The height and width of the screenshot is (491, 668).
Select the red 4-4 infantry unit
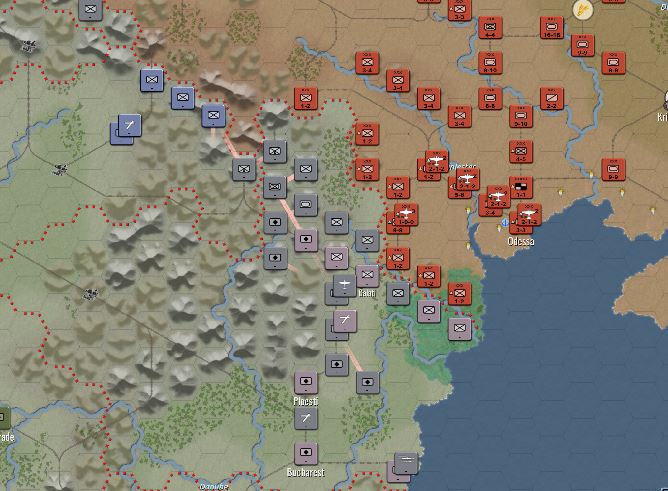pos(490,28)
